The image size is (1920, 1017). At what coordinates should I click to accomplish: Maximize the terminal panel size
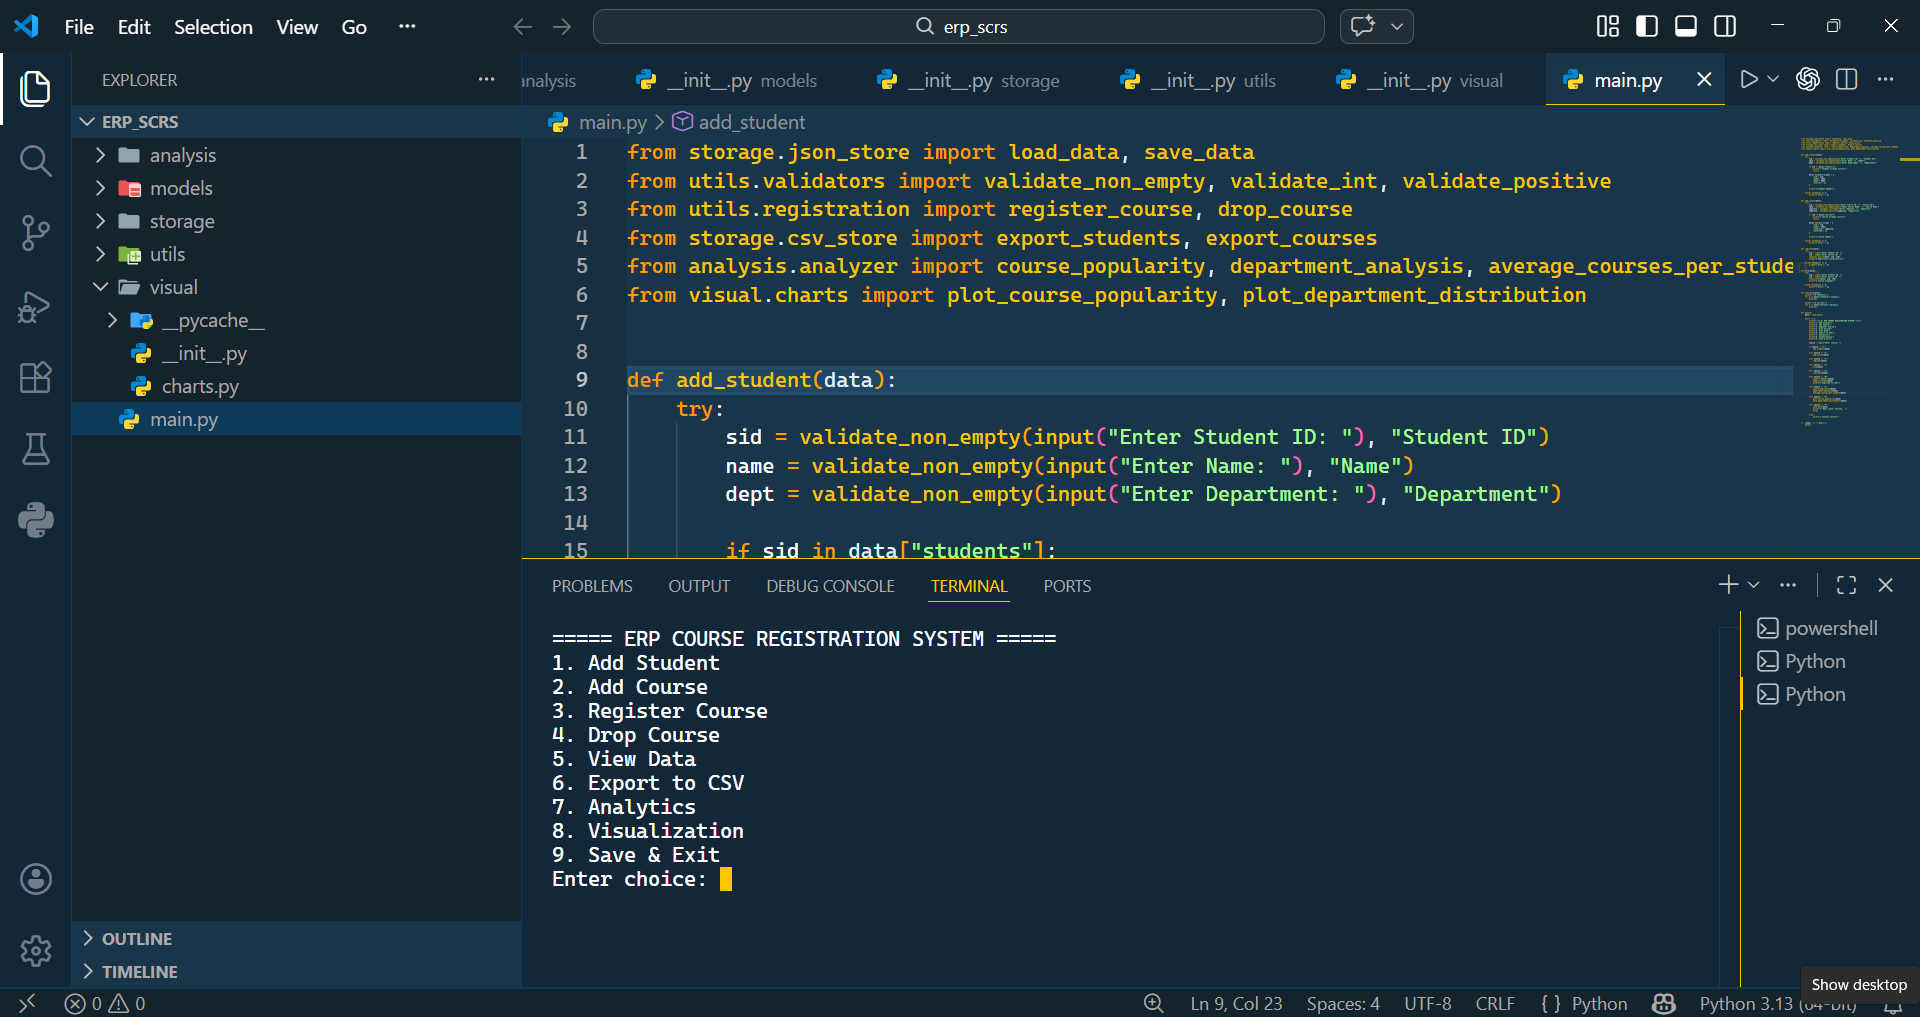[1846, 585]
